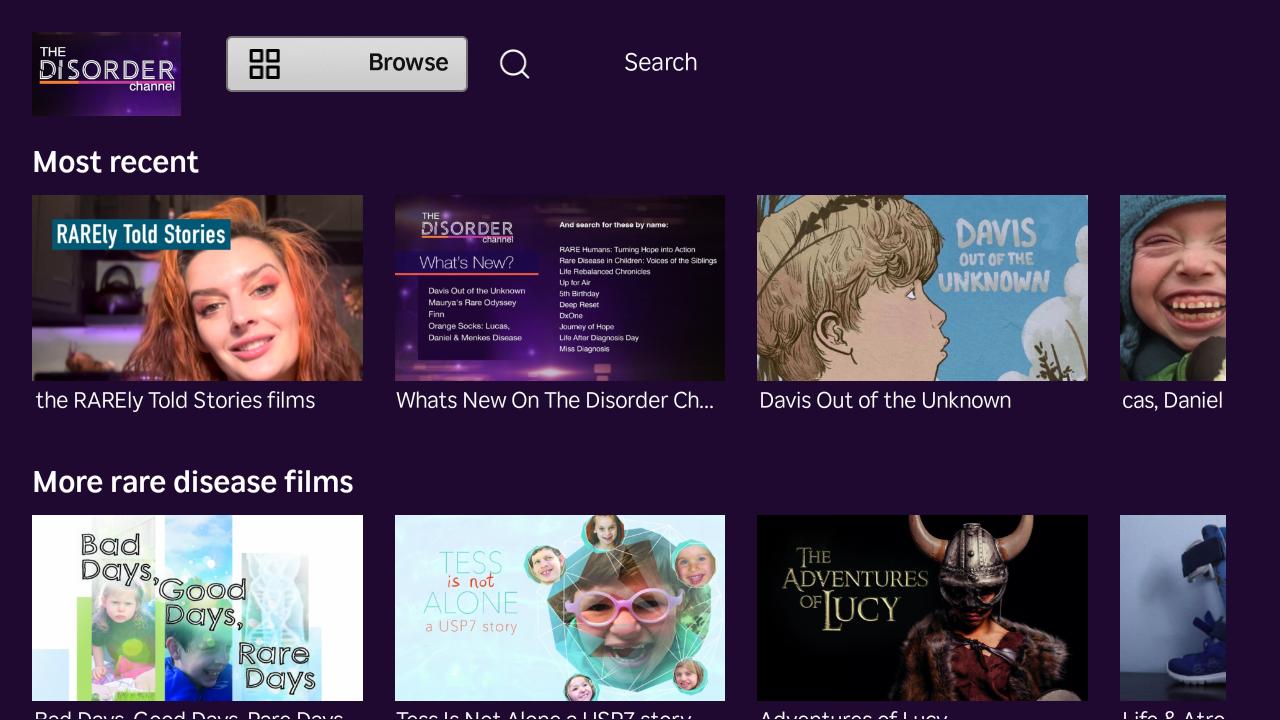Open the RAREly Told Stories thumbnail
1280x720 pixels.
(x=197, y=288)
